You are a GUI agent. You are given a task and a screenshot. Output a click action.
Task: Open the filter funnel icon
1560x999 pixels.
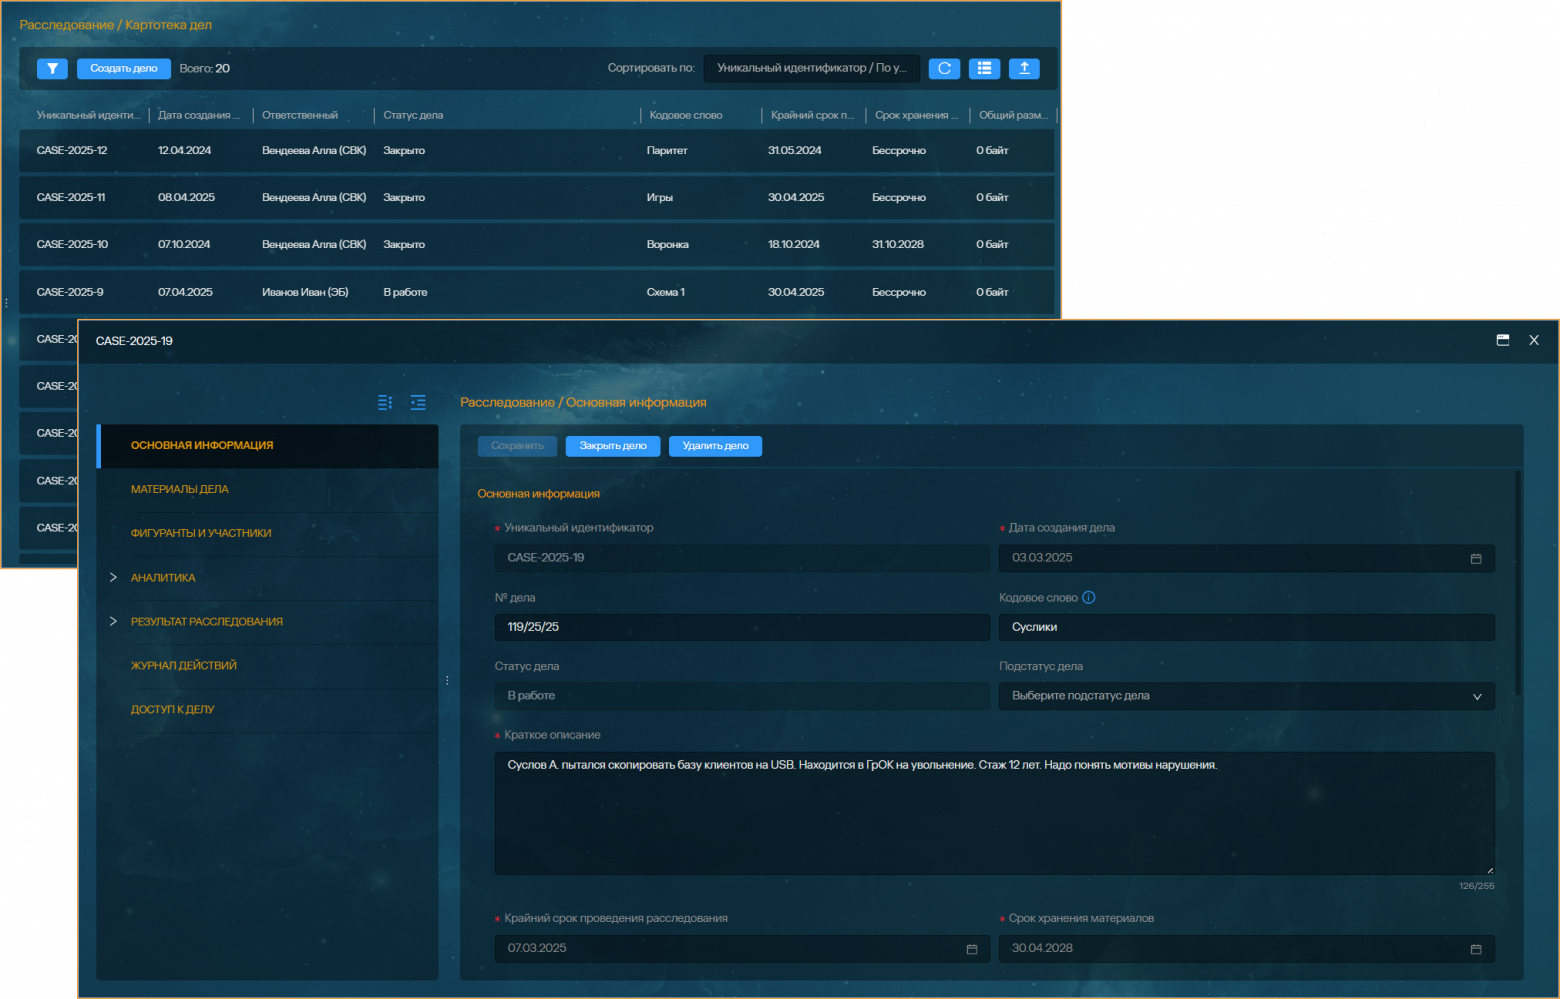[52, 69]
